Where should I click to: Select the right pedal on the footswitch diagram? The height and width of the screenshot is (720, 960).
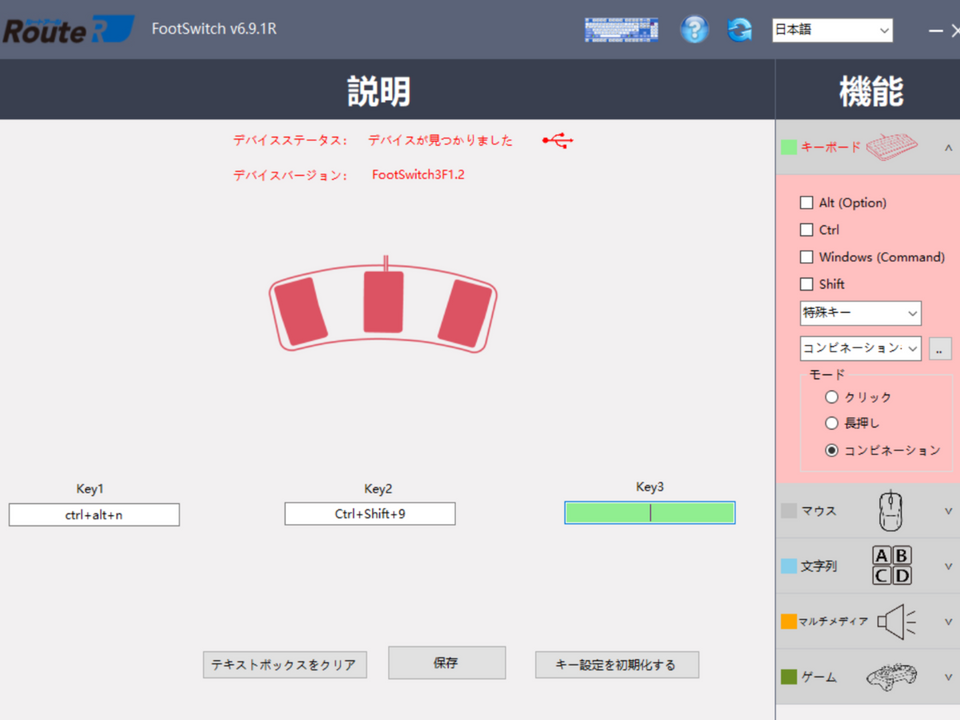pyautogui.click(x=465, y=312)
